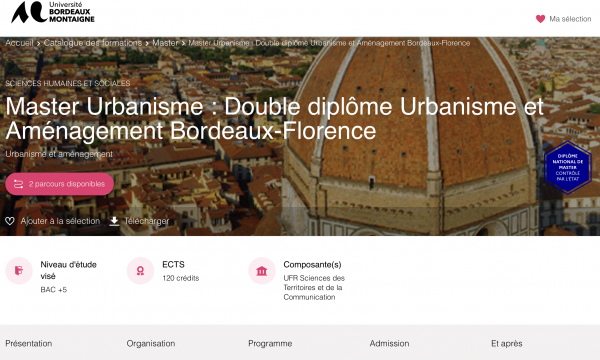
Task: Click the Niveau d'étude visé heading
Action: 68,270
